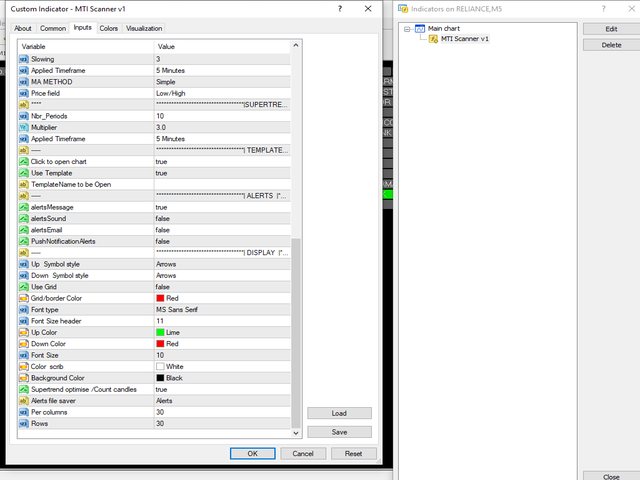The height and width of the screenshot is (480, 640).
Task: Click the Multiplier parameter icon
Action: pyautogui.click(x=23, y=127)
